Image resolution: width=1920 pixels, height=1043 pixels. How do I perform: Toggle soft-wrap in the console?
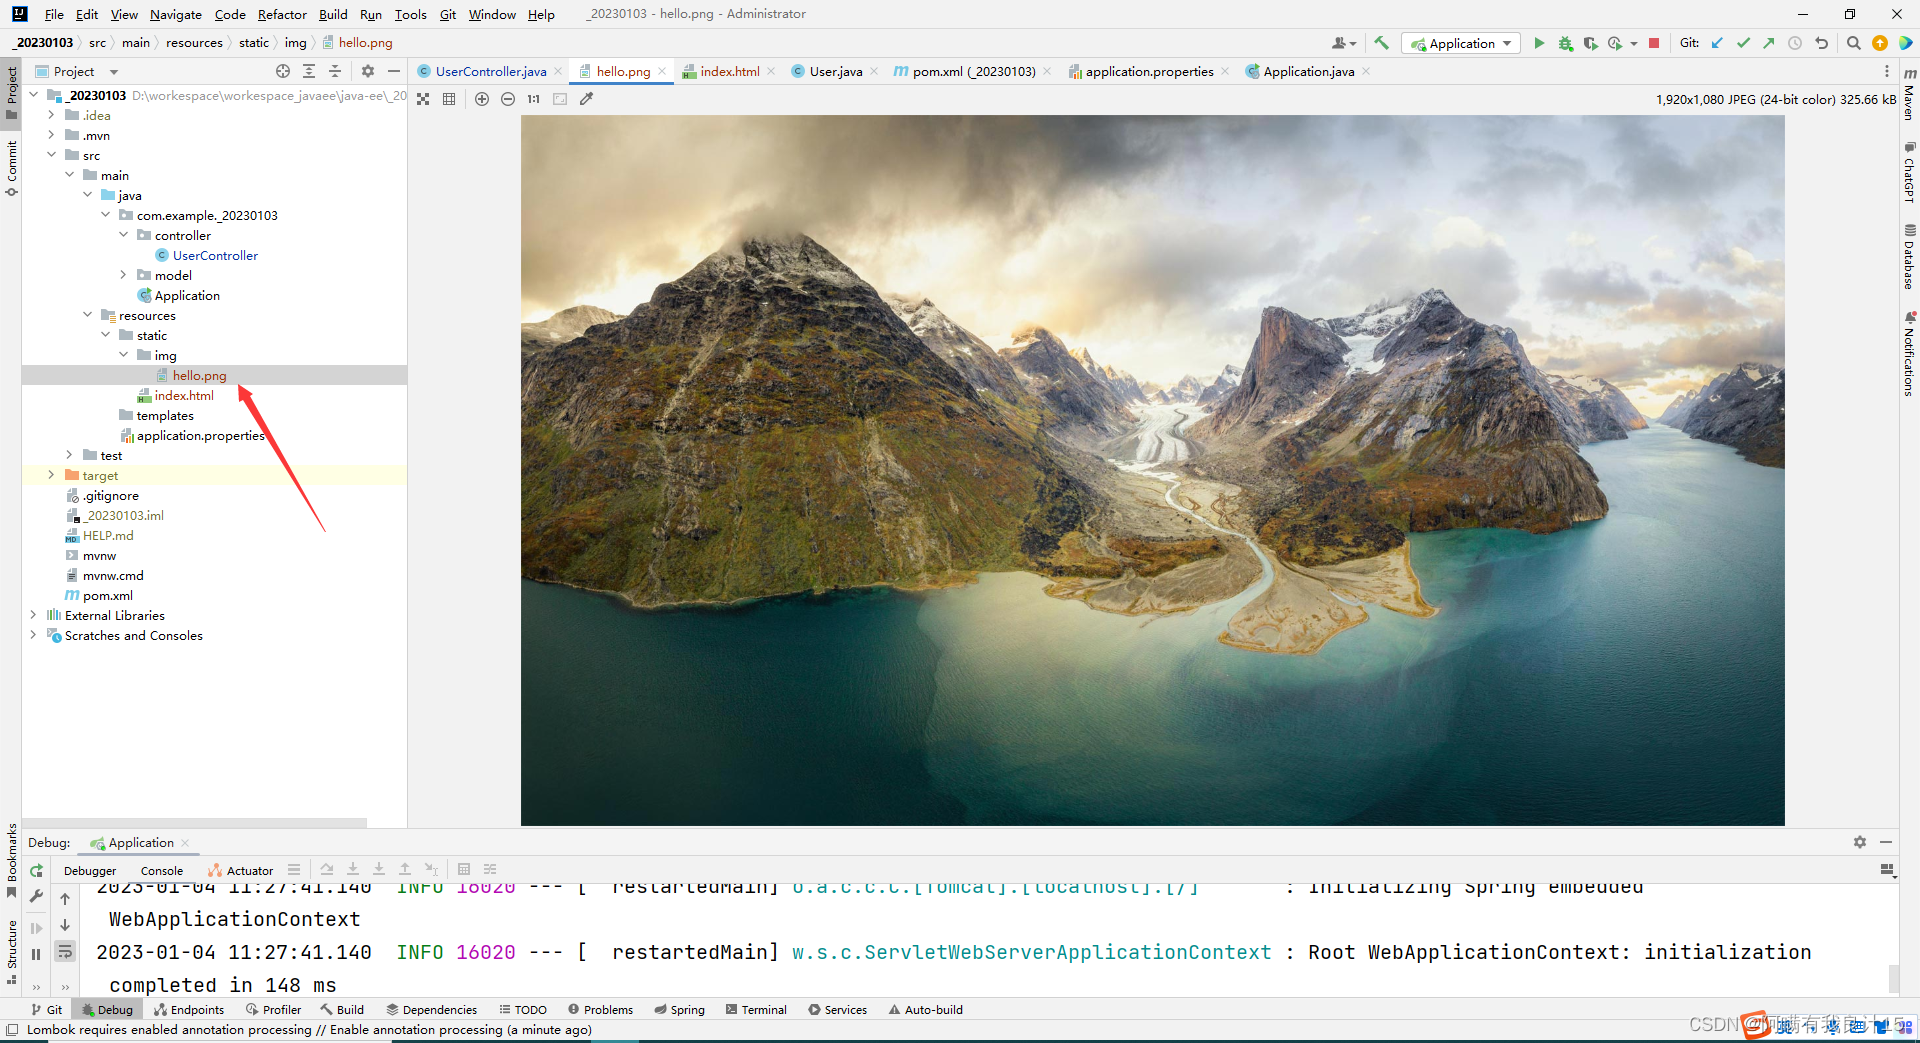[65, 951]
